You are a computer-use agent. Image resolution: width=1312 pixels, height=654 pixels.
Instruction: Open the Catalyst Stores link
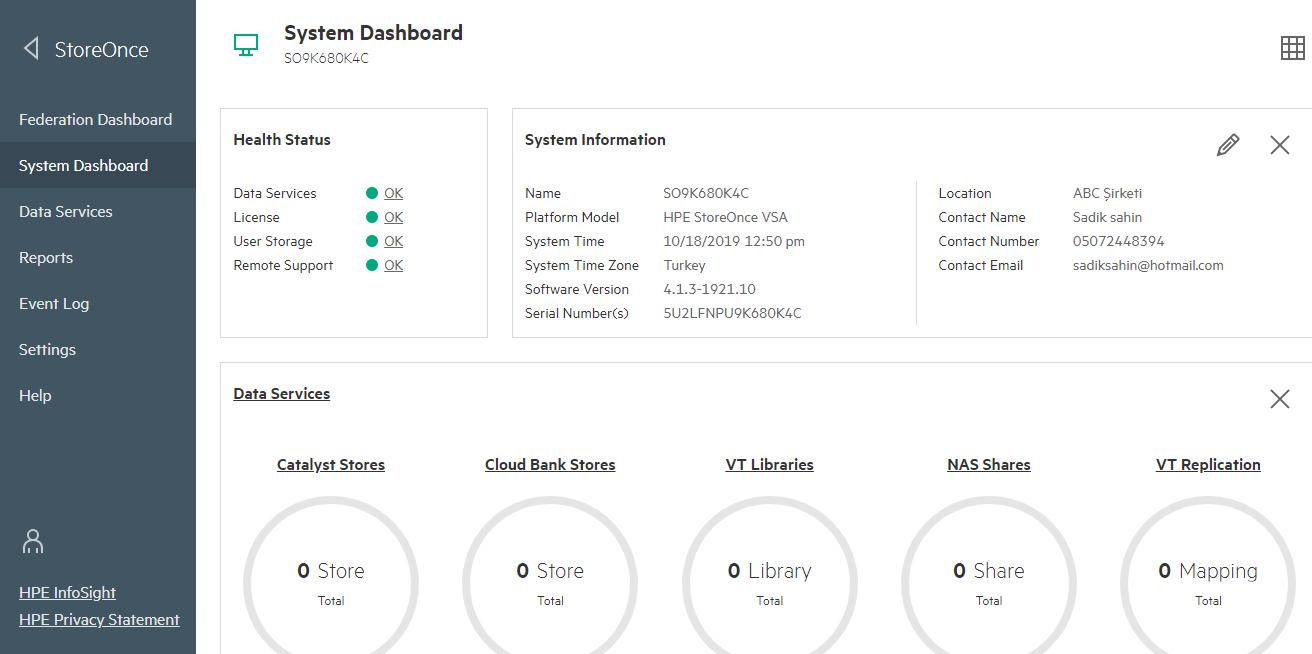[x=331, y=465]
